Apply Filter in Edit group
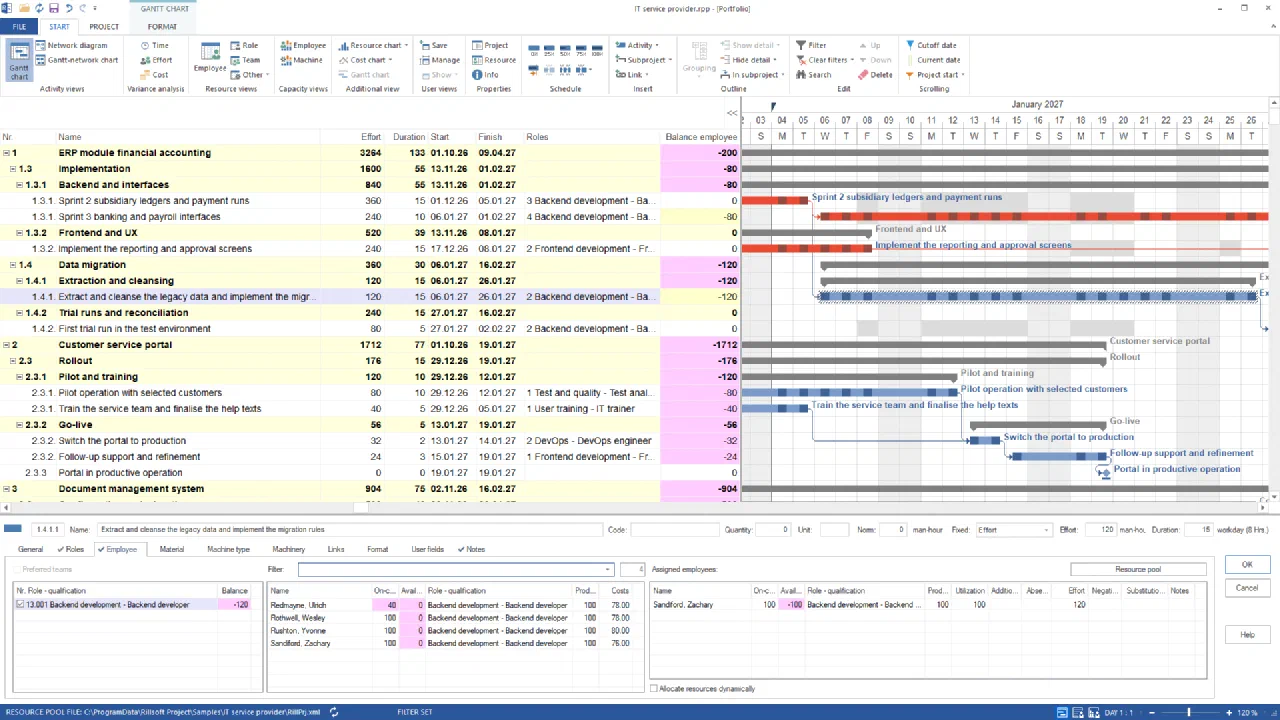This screenshot has width=1280, height=720. (x=811, y=45)
